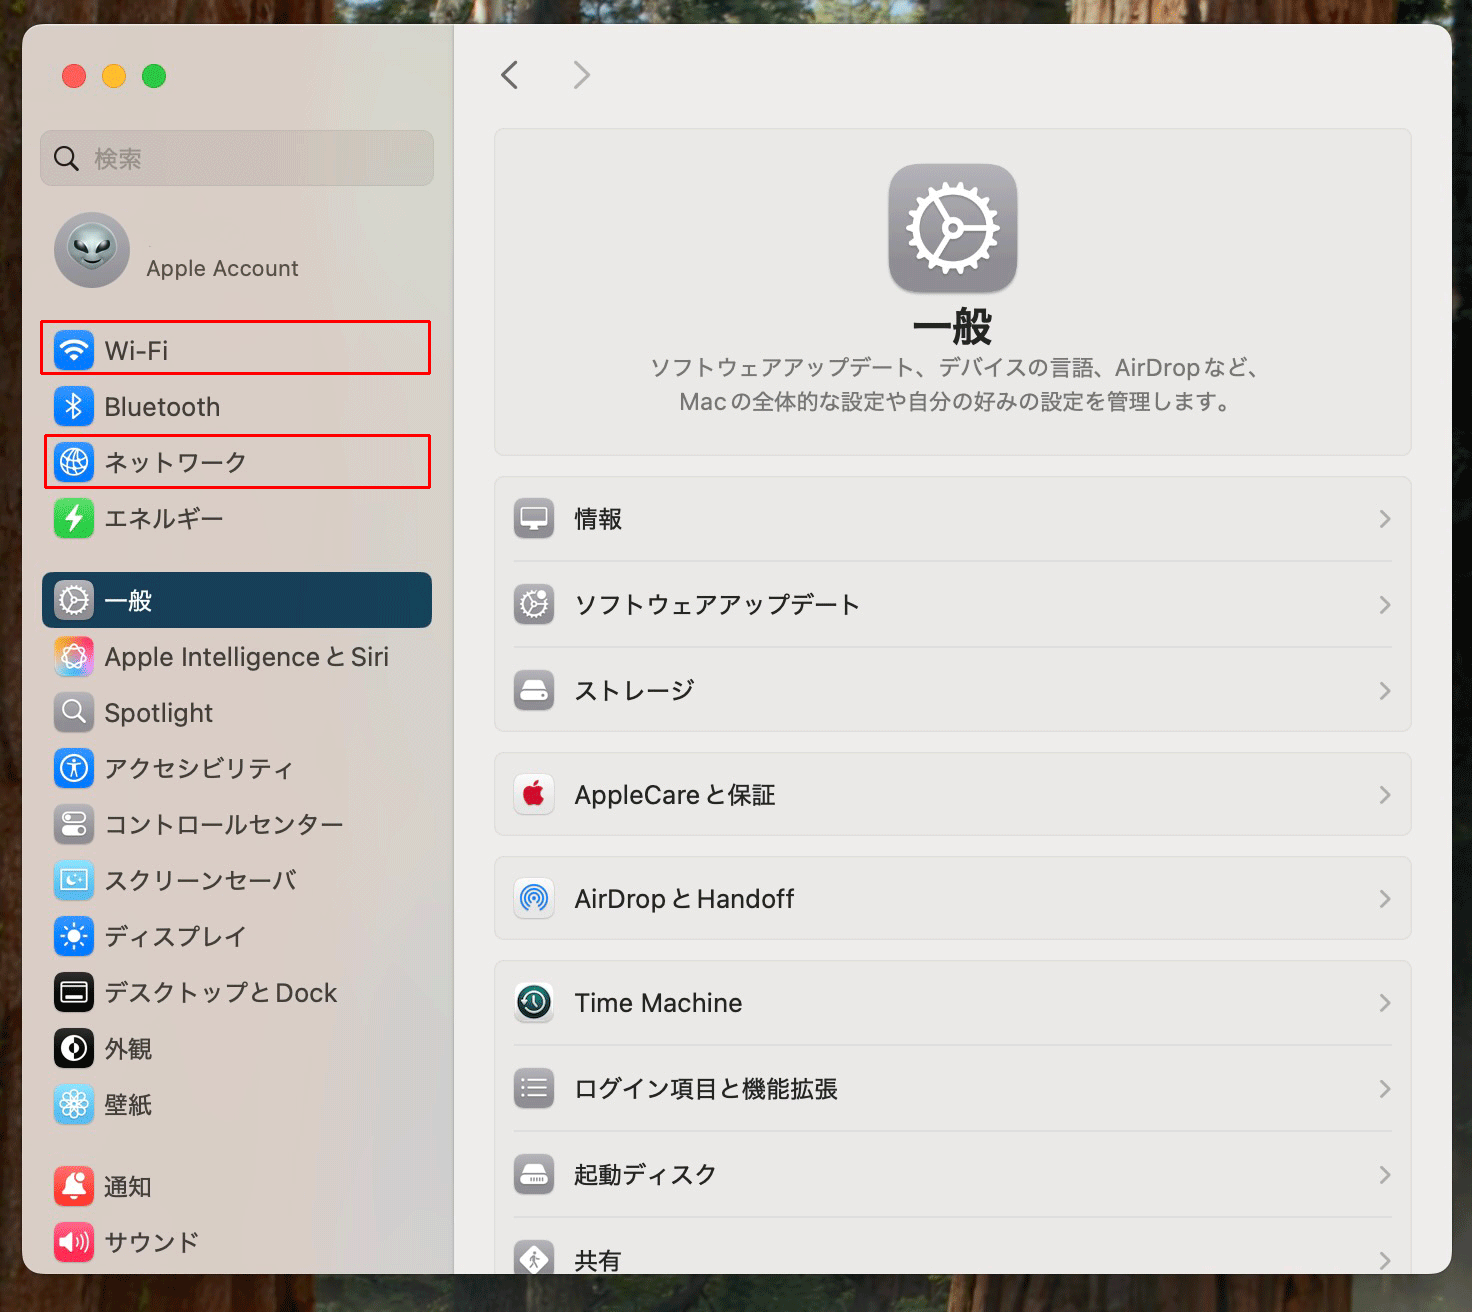This screenshot has width=1472, height=1312.
Task: Open the Time Machine row label
Action: pos(658,1003)
